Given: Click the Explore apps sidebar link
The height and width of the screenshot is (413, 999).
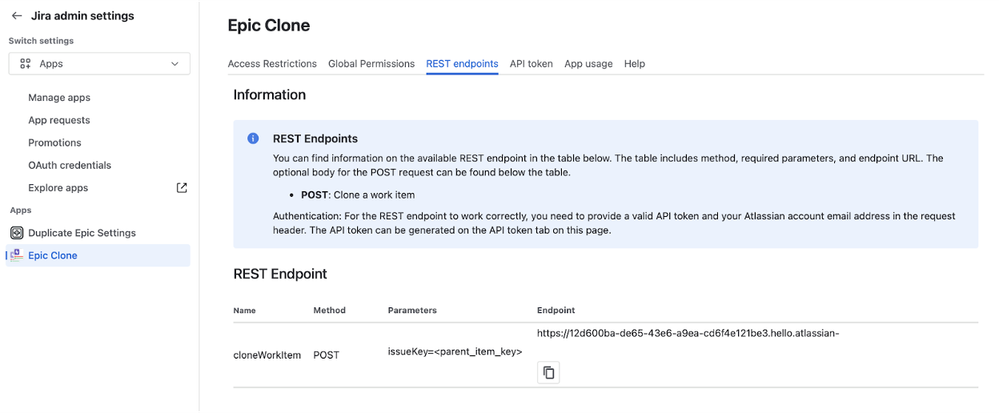Looking at the screenshot, I should 58,188.
